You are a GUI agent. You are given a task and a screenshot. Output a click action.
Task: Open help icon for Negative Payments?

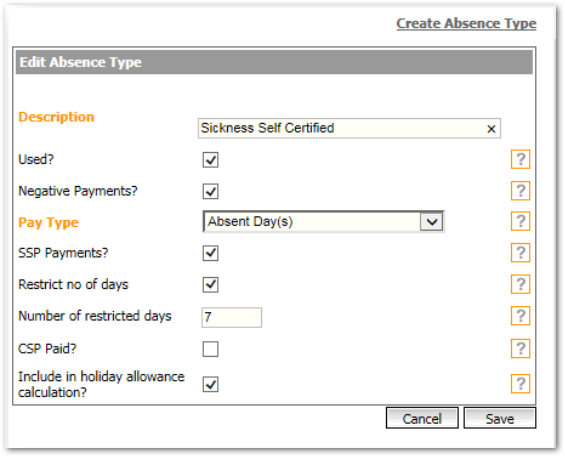(520, 190)
